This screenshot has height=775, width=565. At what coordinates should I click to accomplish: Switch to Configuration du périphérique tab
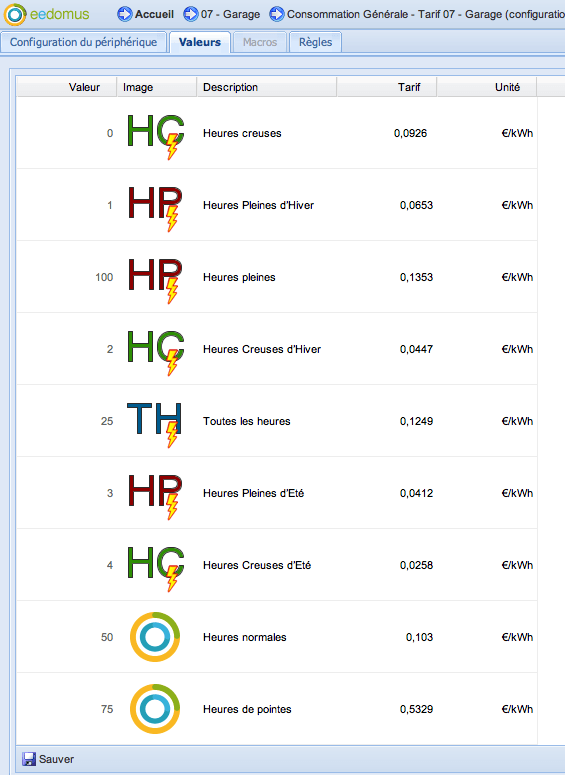coord(84,42)
